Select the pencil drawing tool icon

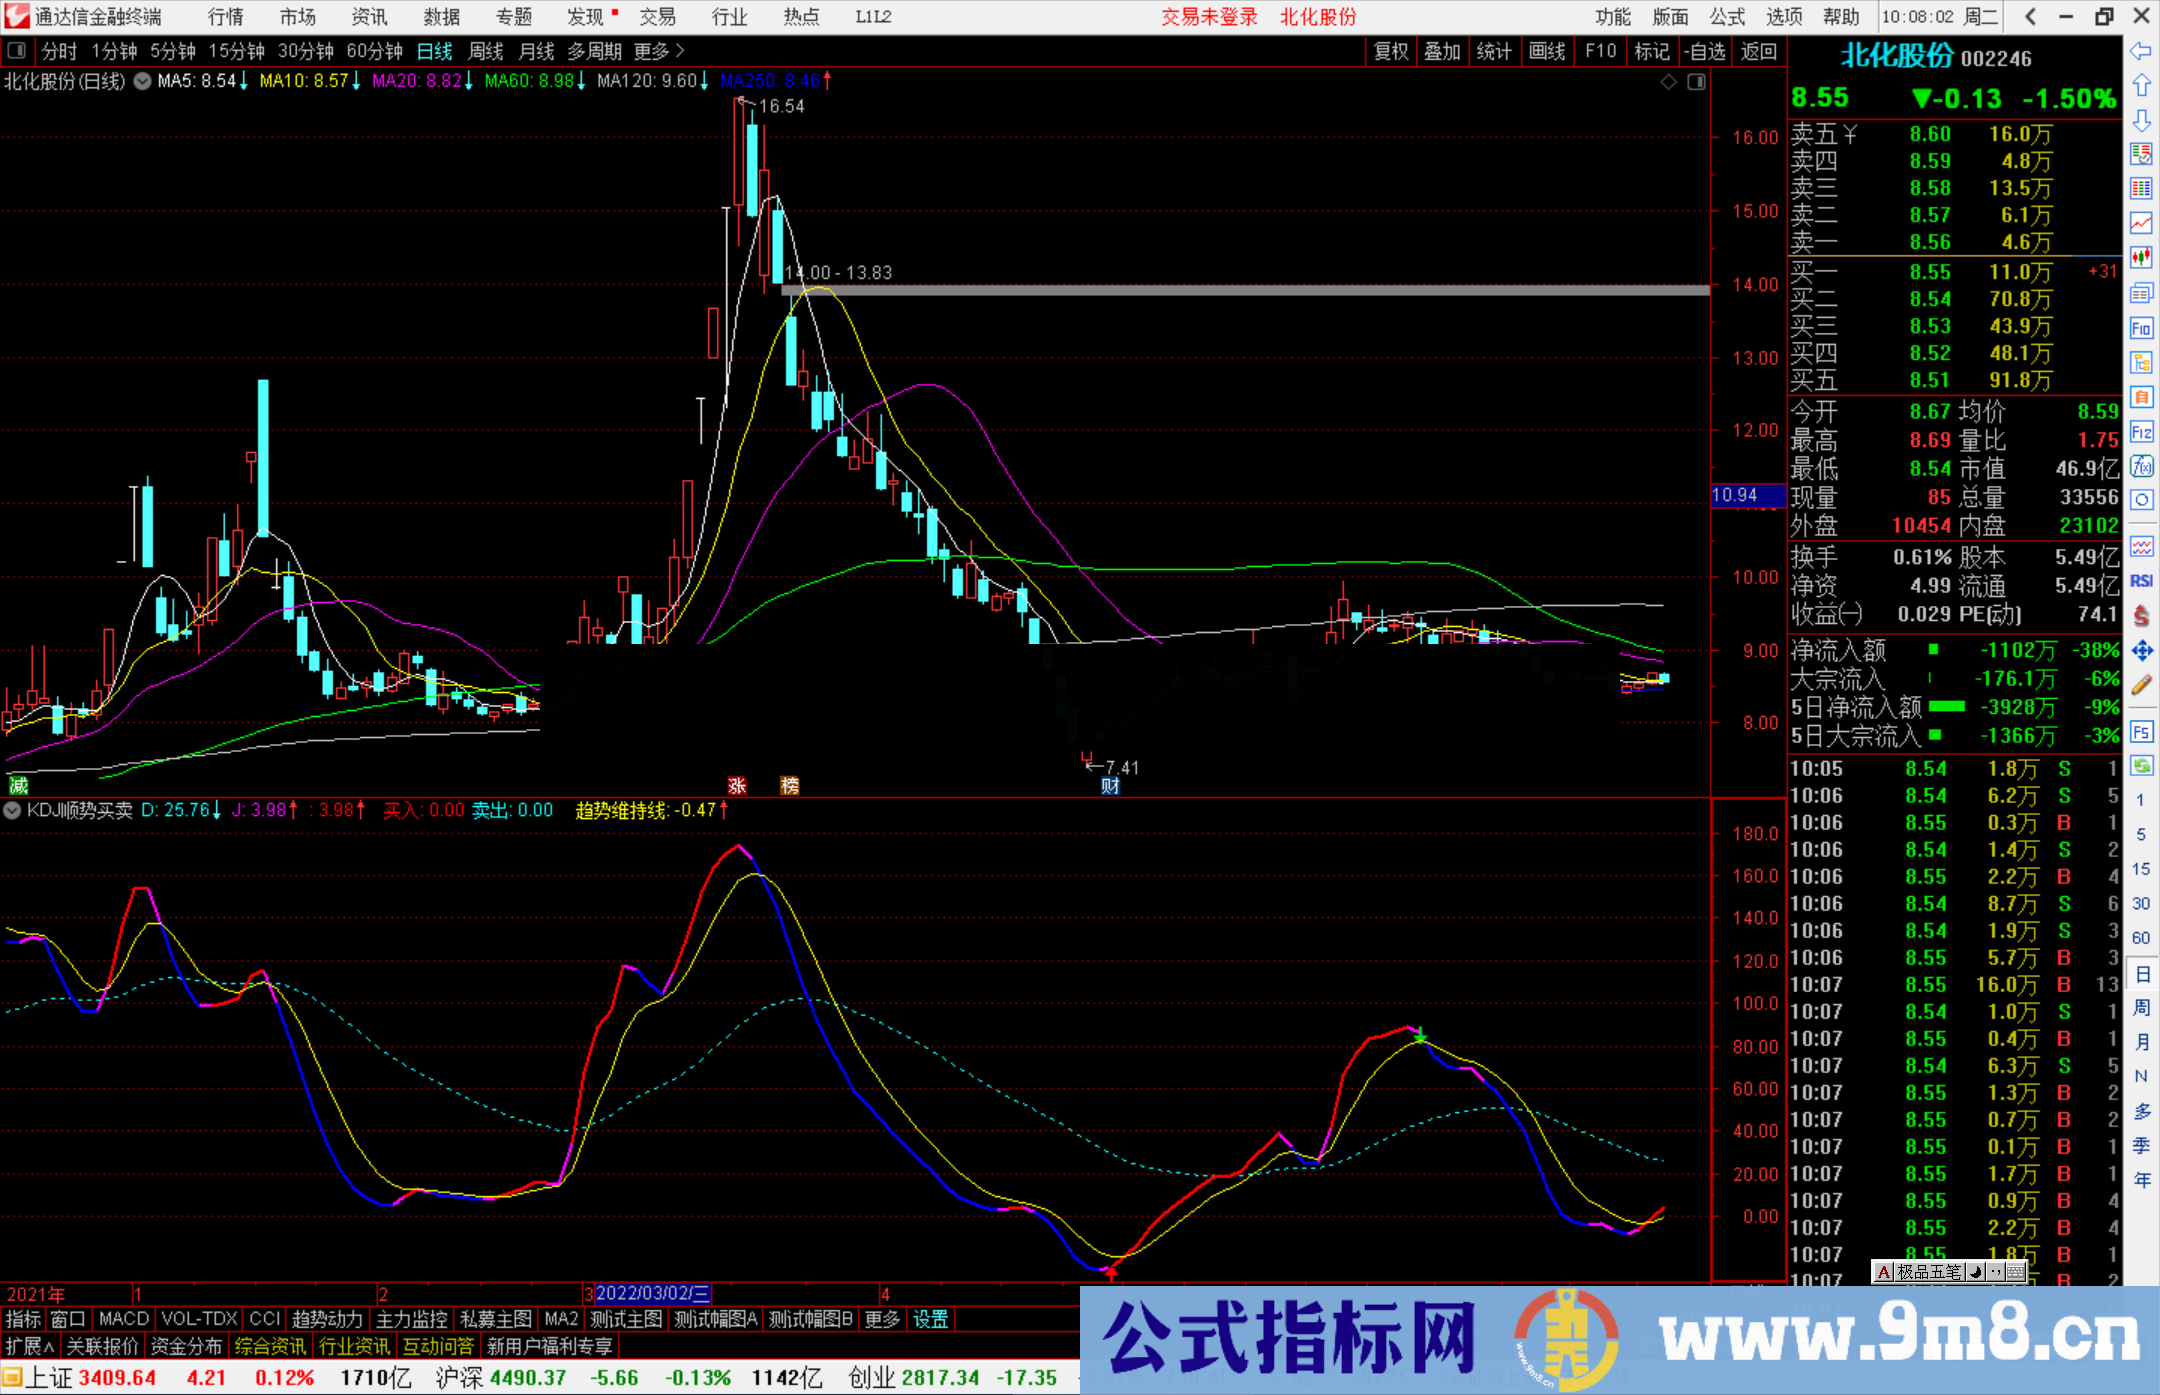2141,686
